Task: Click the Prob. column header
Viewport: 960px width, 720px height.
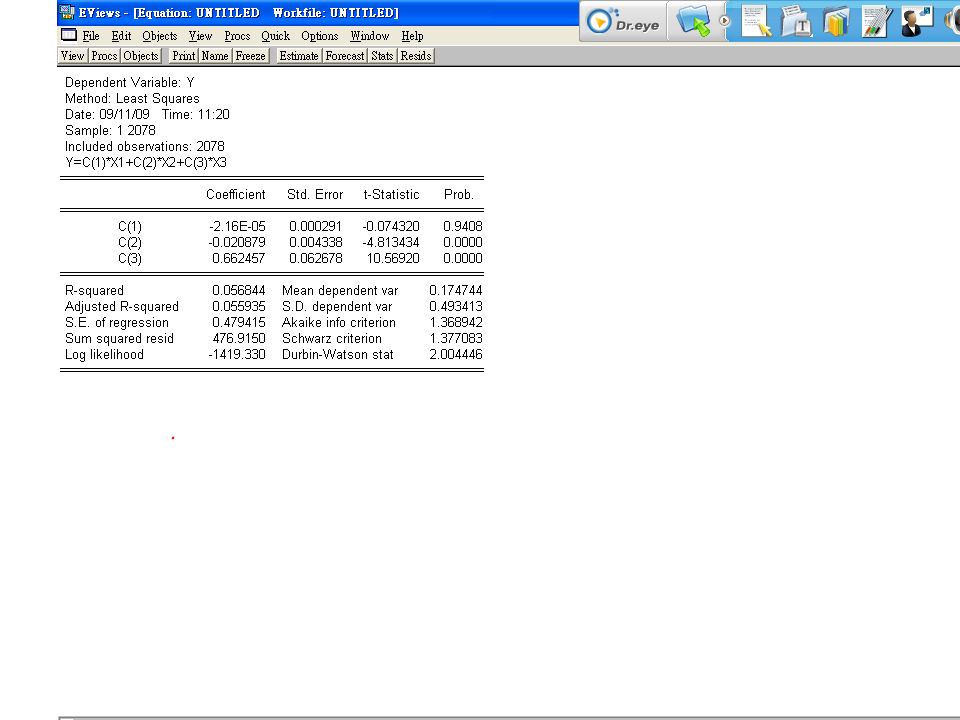Action: pyautogui.click(x=459, y=195)
